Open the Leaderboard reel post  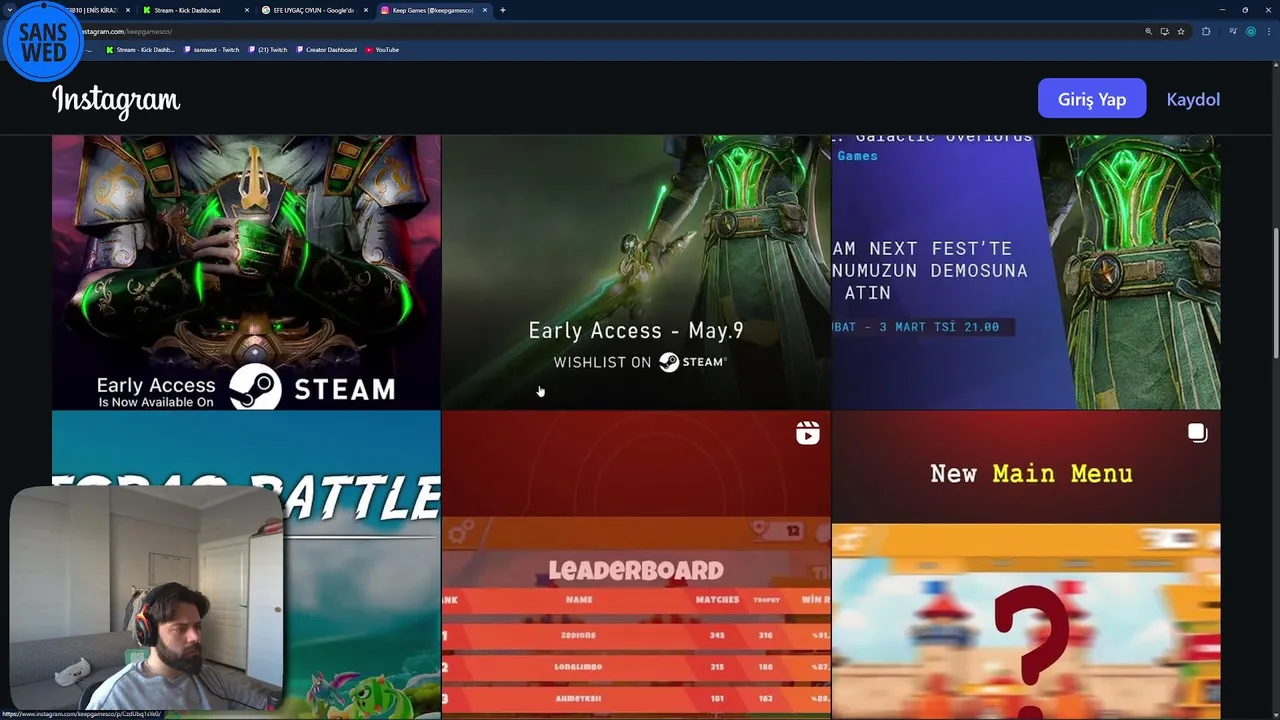(x=636, y=565)
